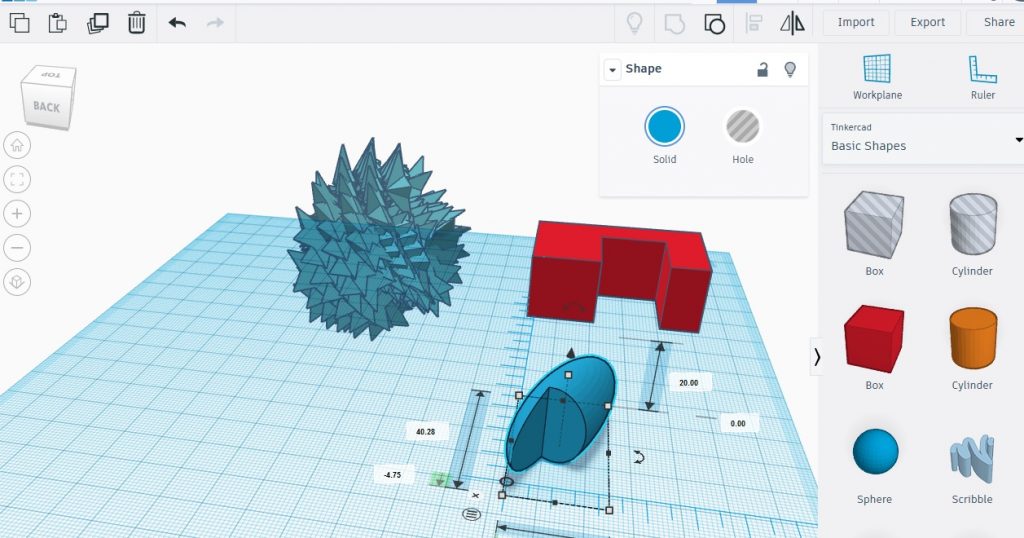Open the Align tool

754,24
